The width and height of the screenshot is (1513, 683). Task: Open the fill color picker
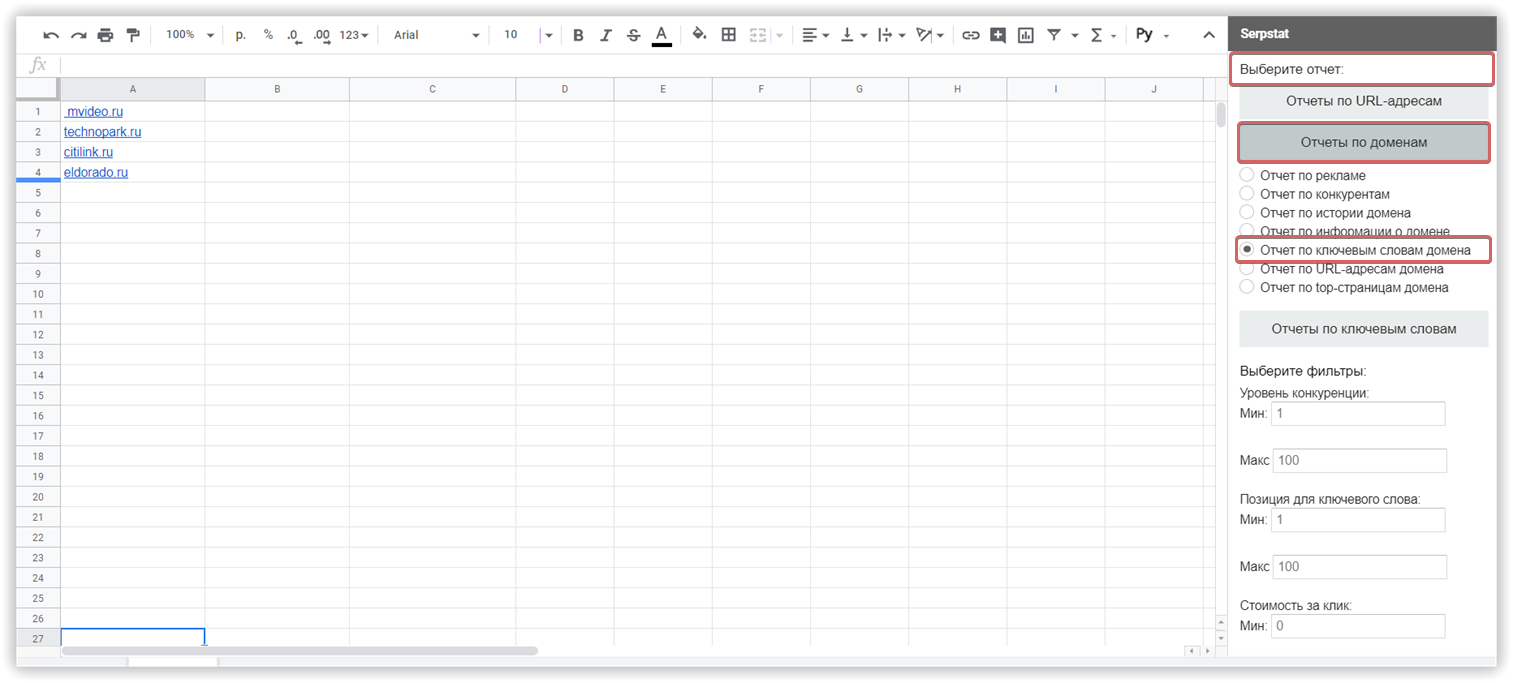tap(699, 35)
